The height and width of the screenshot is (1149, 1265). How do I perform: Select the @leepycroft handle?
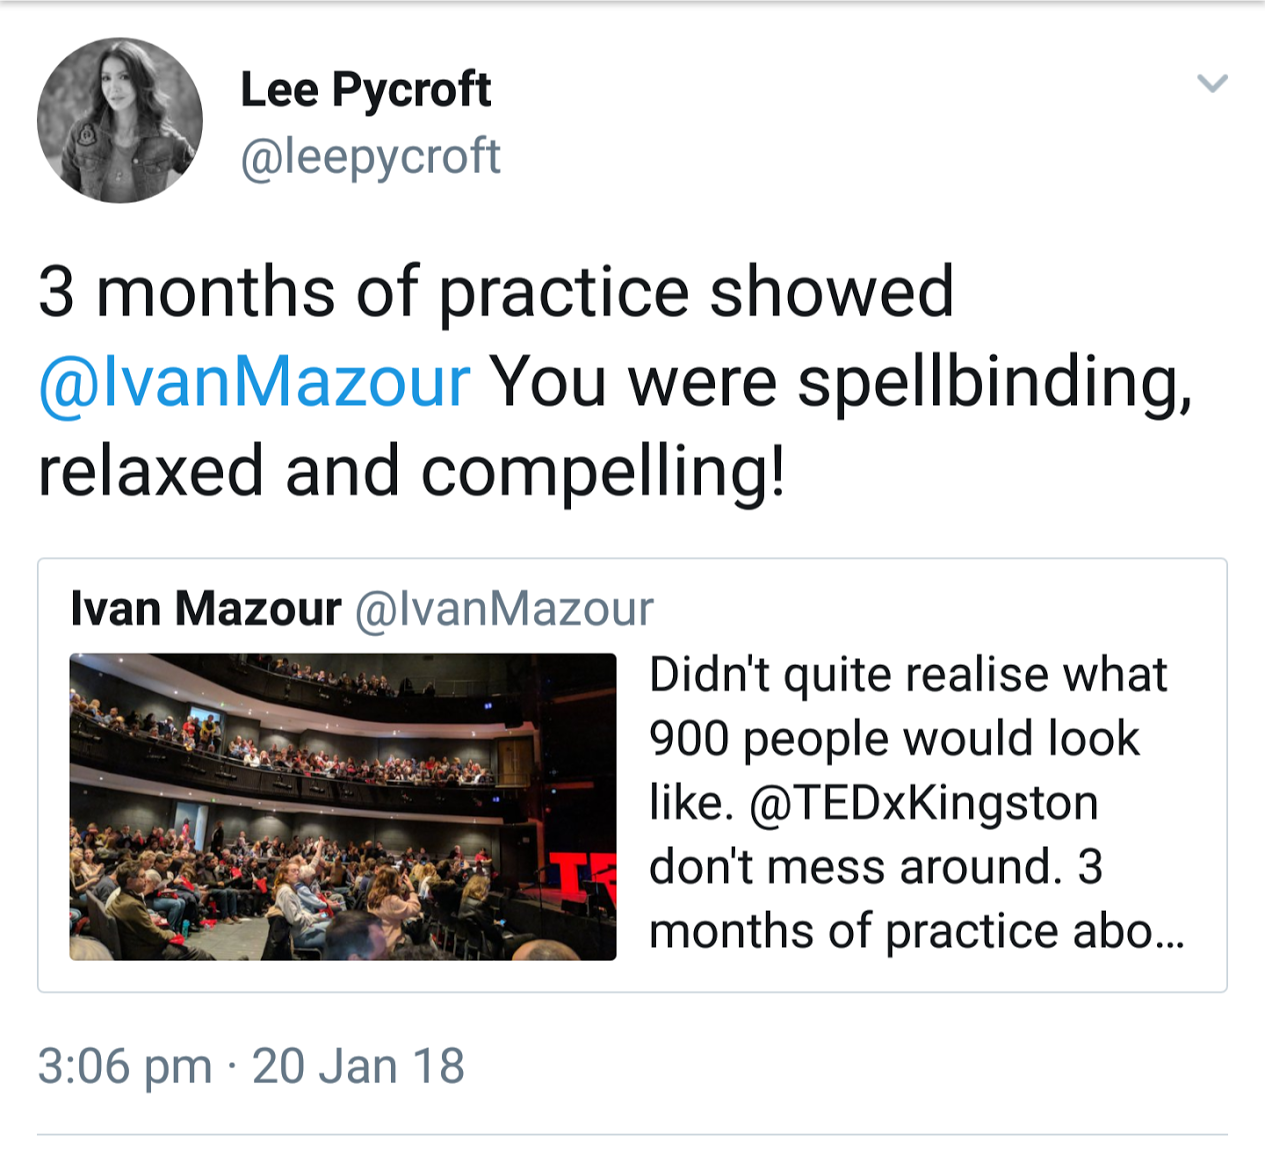[370, 156]
